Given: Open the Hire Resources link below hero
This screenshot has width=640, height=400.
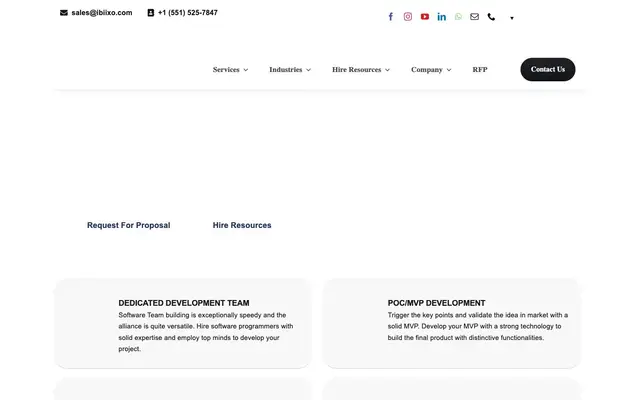Looking at the screenshot, I should pos(242,225).
